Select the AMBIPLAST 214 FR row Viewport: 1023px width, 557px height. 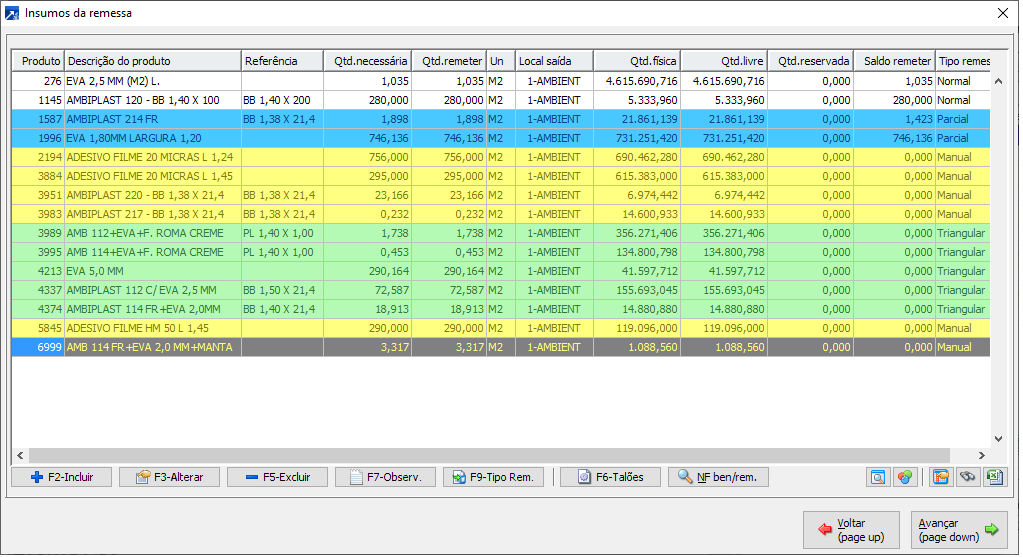[x=150, y=119]
